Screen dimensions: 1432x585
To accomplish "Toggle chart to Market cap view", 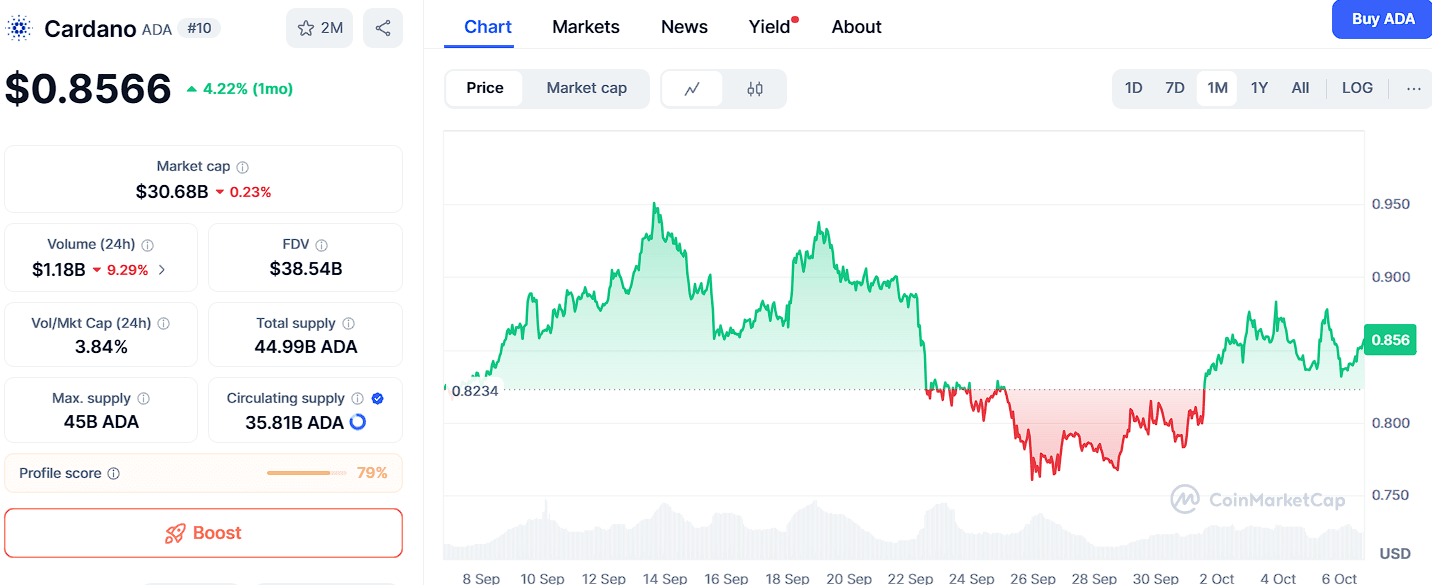I will click(586, 88).
